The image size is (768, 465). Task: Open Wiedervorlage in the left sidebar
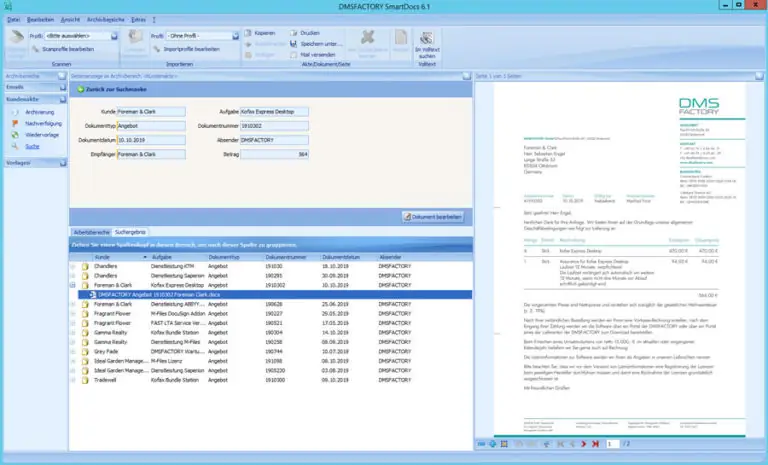point(42,134)
